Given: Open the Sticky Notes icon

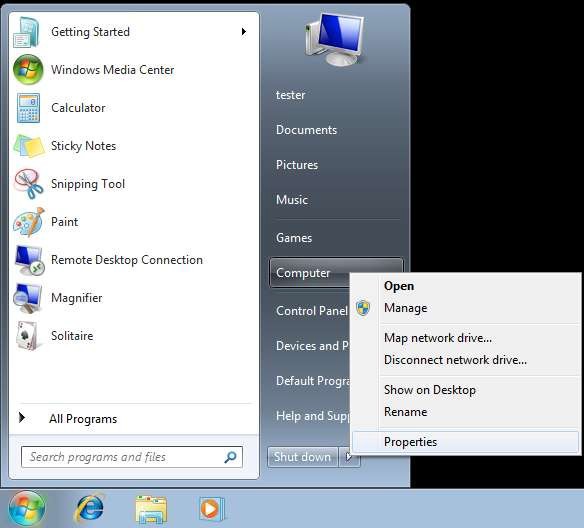Looking at the screenshot, I should click(x=29, y=146).
